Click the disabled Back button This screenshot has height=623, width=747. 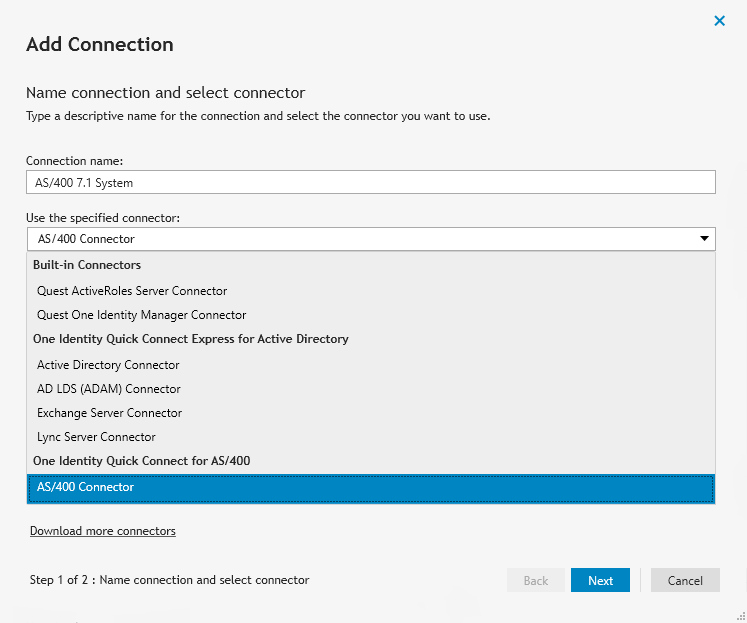point(536,580)
